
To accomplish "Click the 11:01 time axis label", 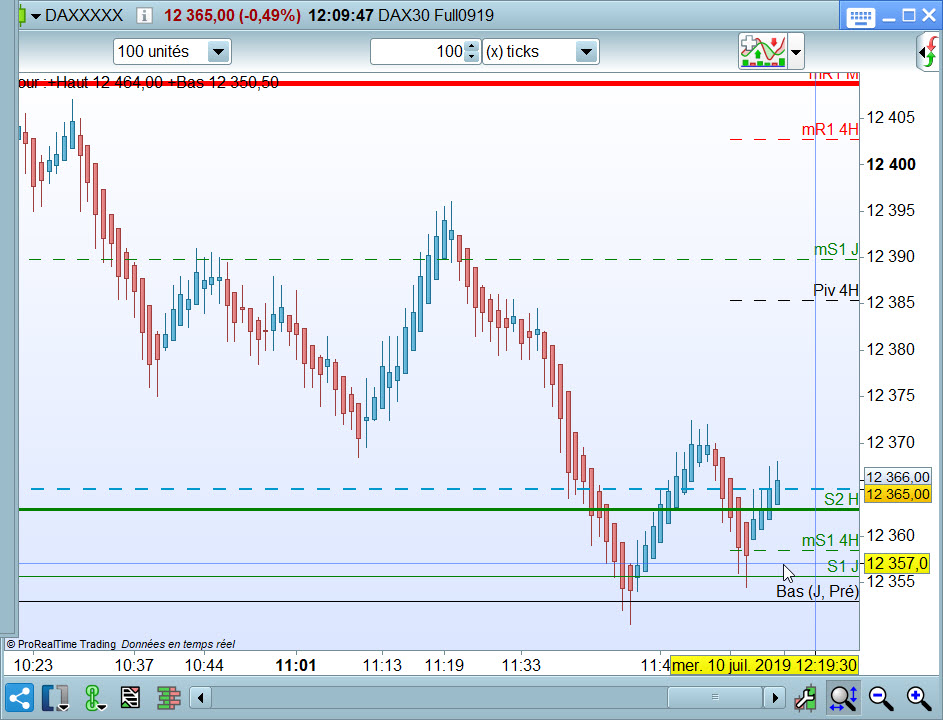I will (295, 665).
